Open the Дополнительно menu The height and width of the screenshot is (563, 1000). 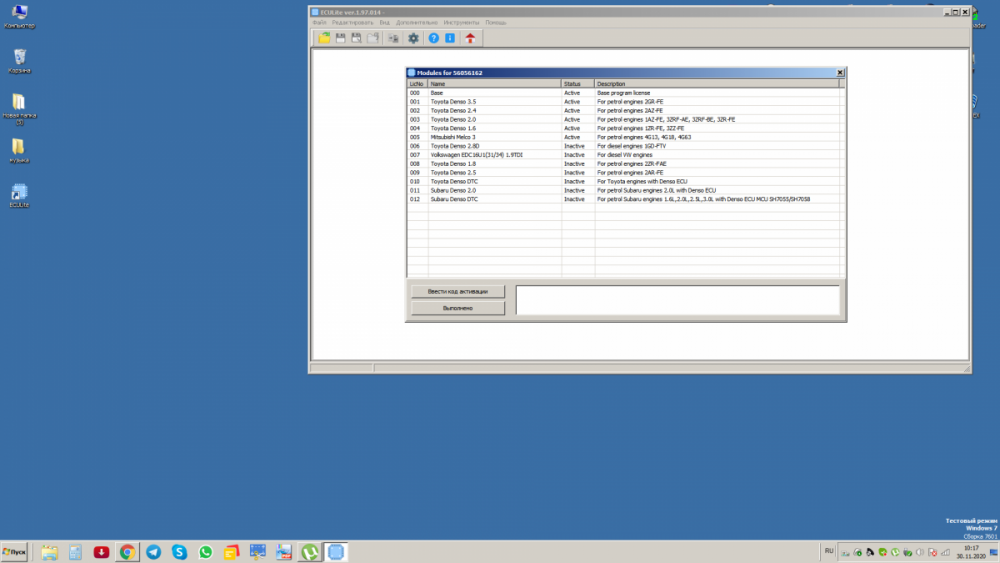click(417, 22)
